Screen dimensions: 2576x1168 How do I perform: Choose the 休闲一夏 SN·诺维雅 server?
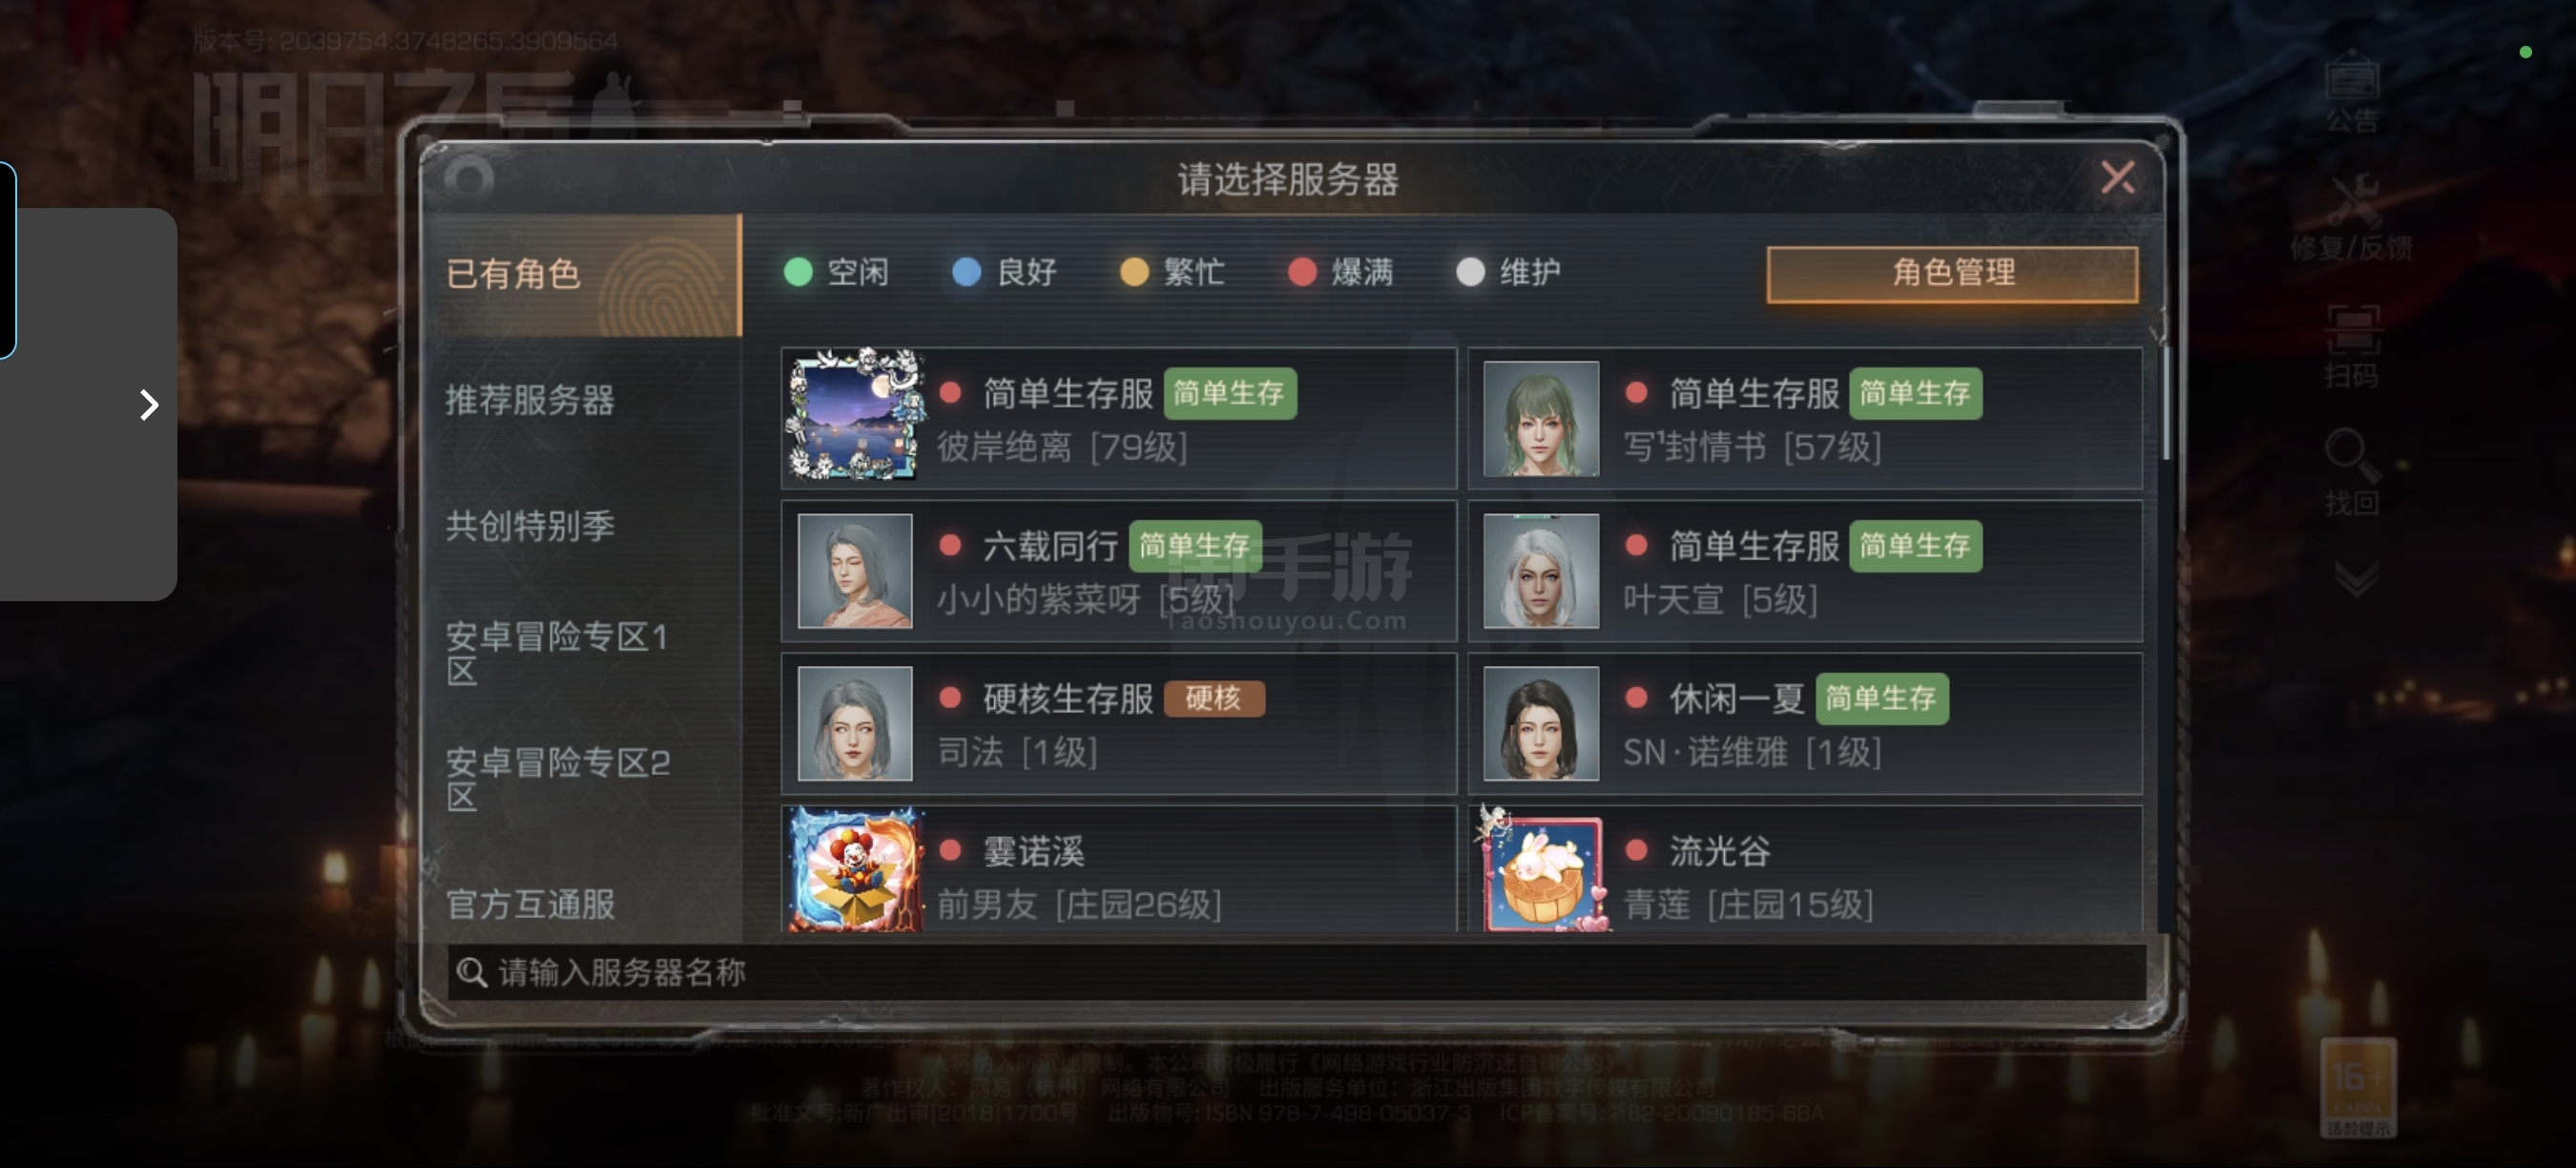1805,724
